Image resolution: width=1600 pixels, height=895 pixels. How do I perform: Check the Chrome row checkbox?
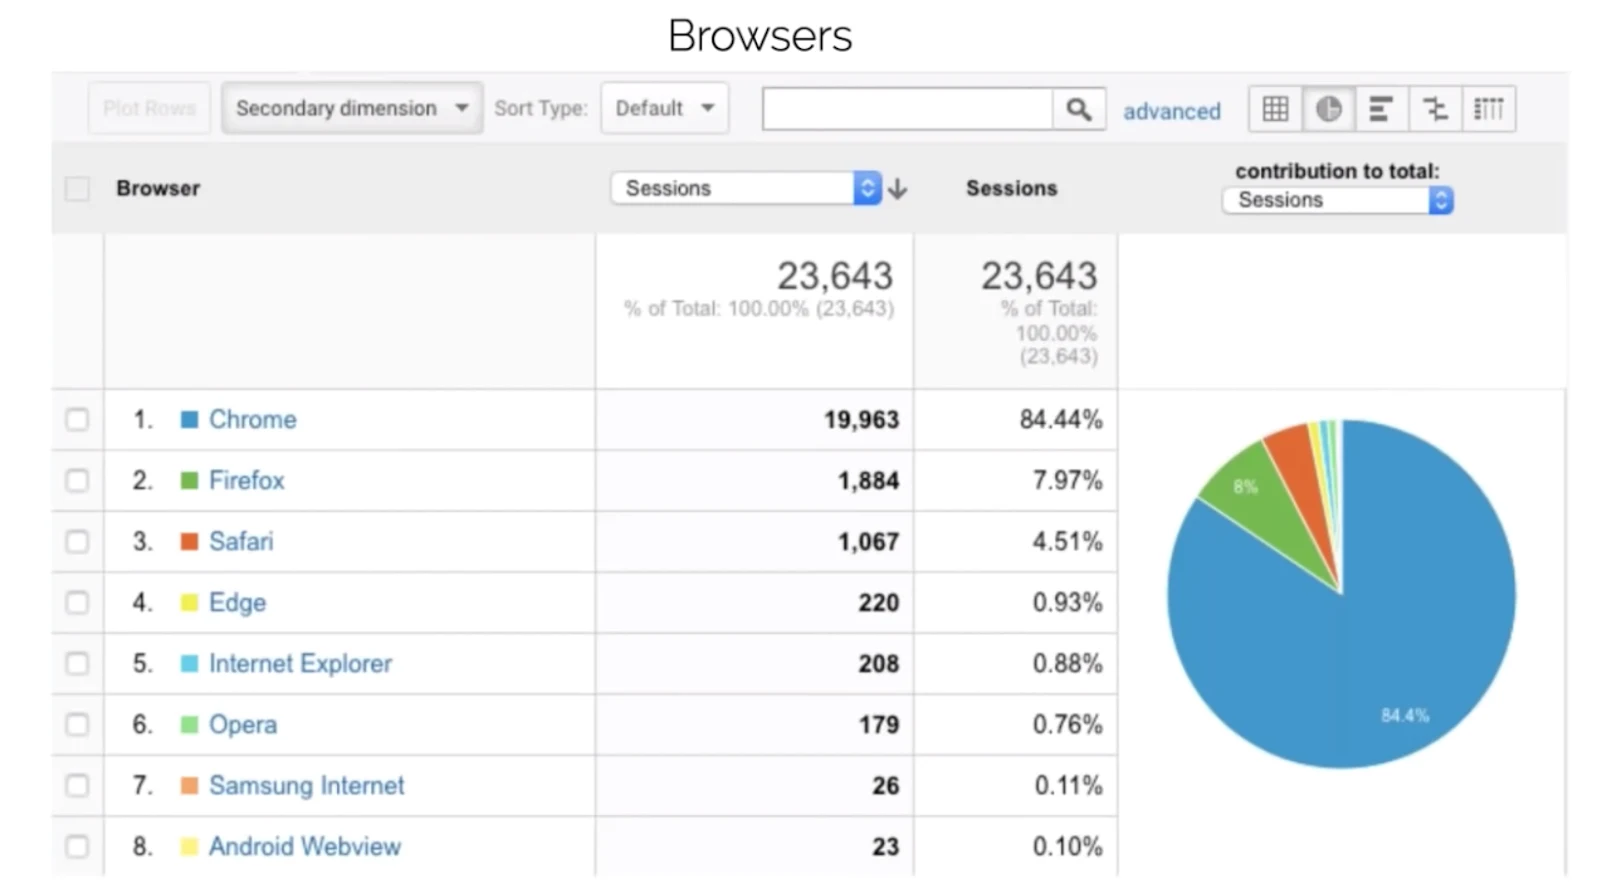click(x=77, y=419)
